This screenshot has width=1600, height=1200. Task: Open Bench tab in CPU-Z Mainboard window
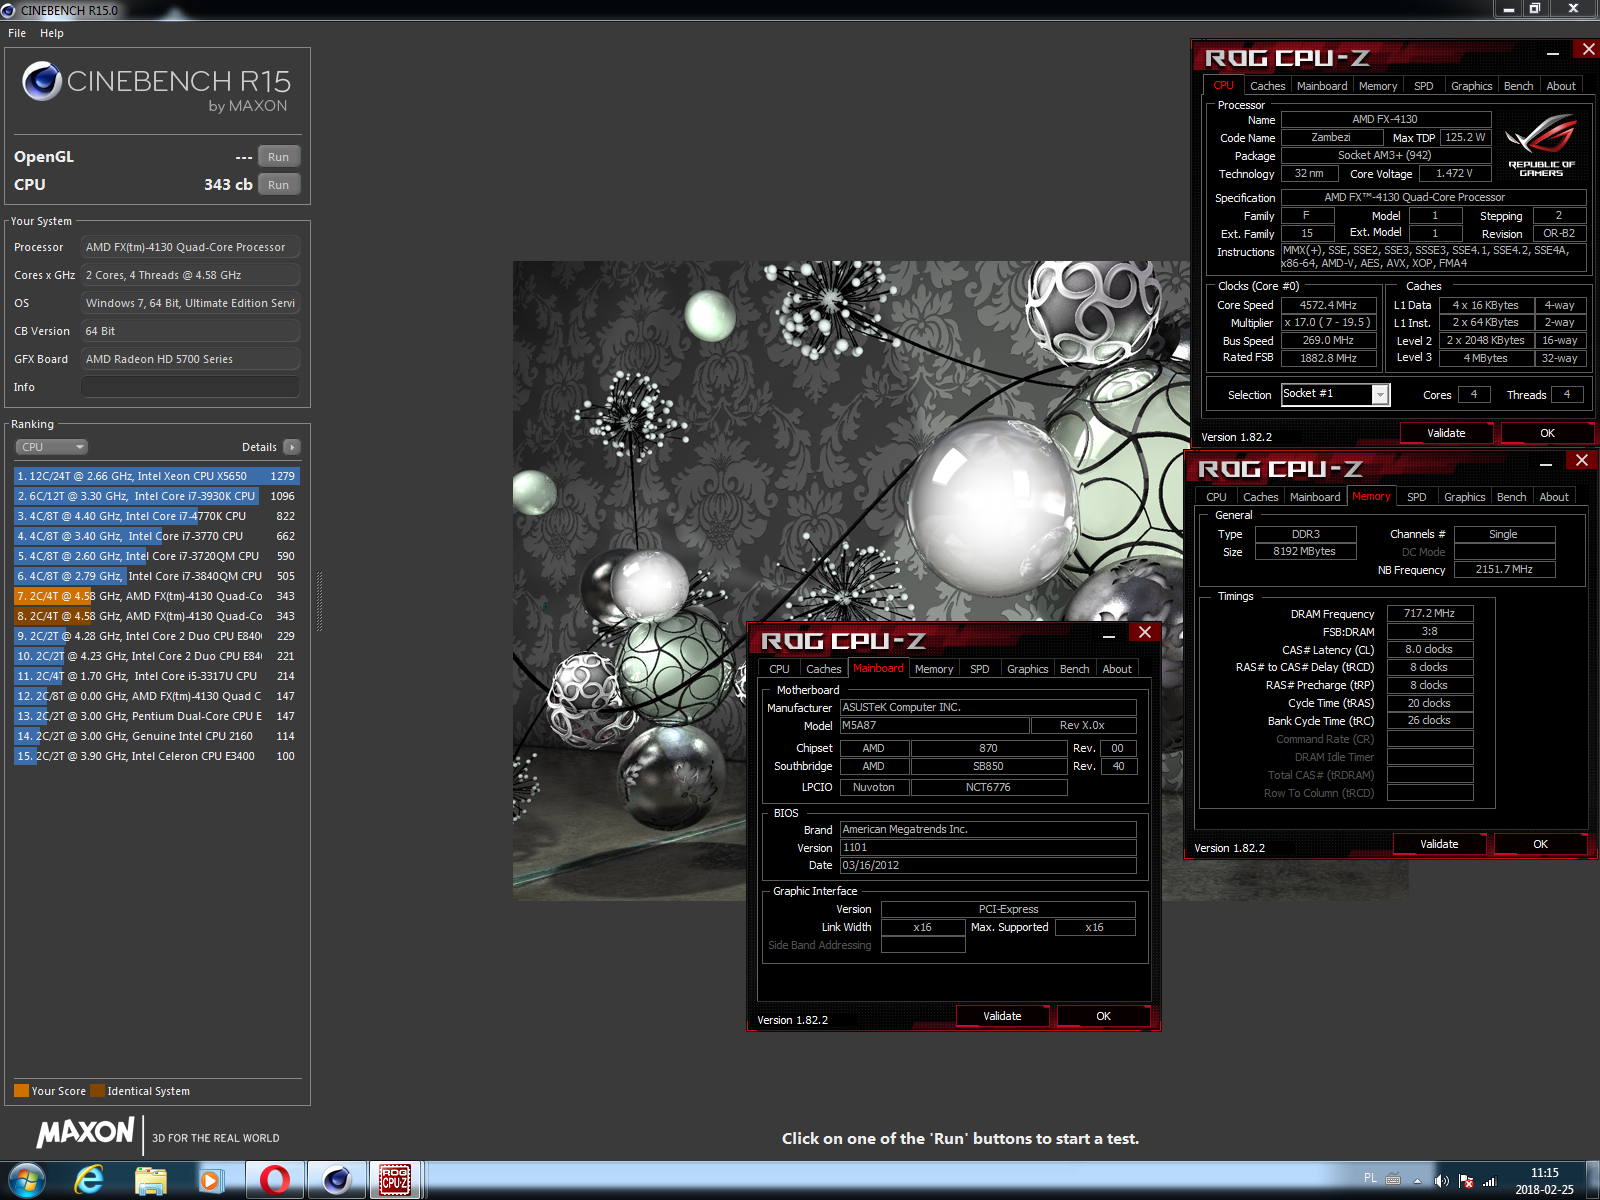1074,669
